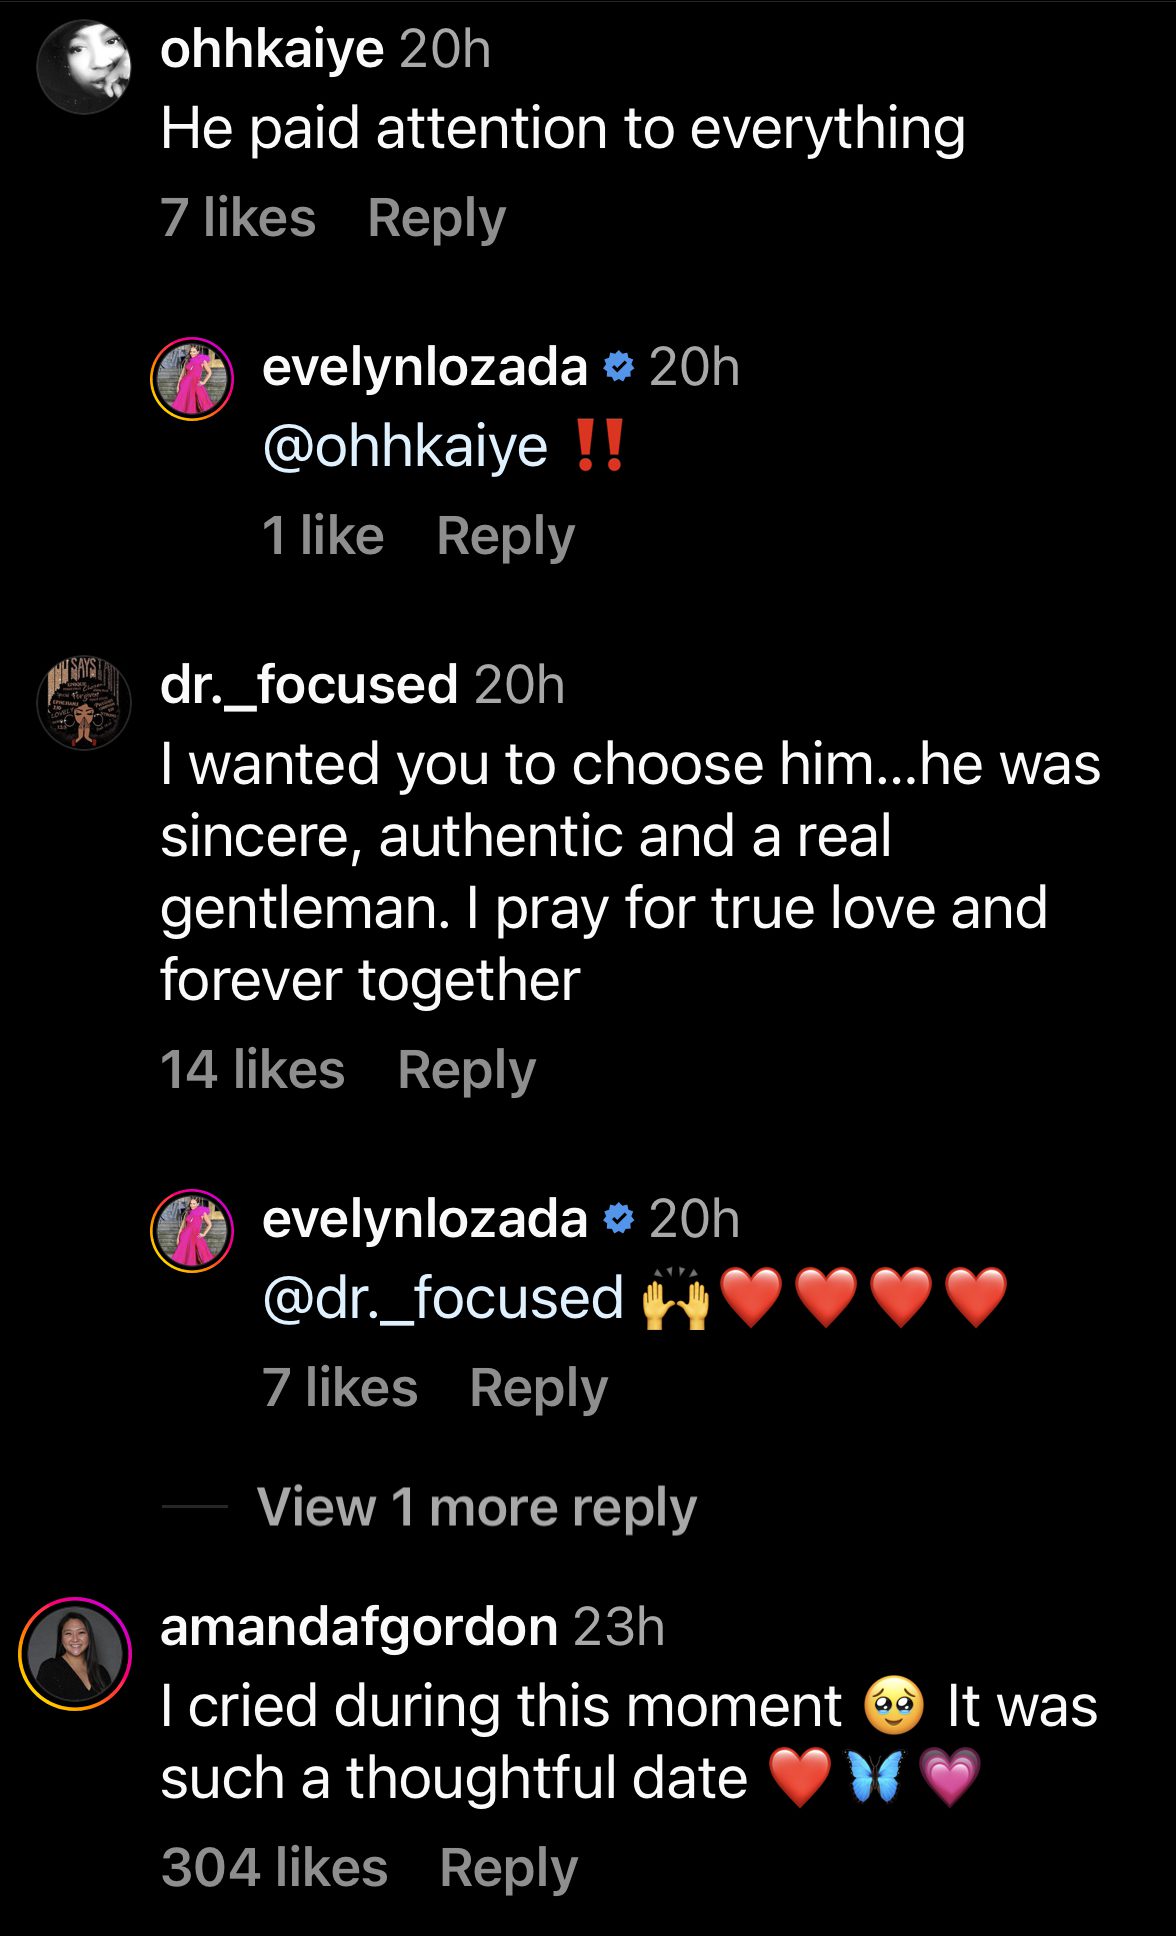The image size is (1176, 1936).
Task: Tap evelynlozada's avatar on the dr._focused reply
Action: coord(192,1231)
